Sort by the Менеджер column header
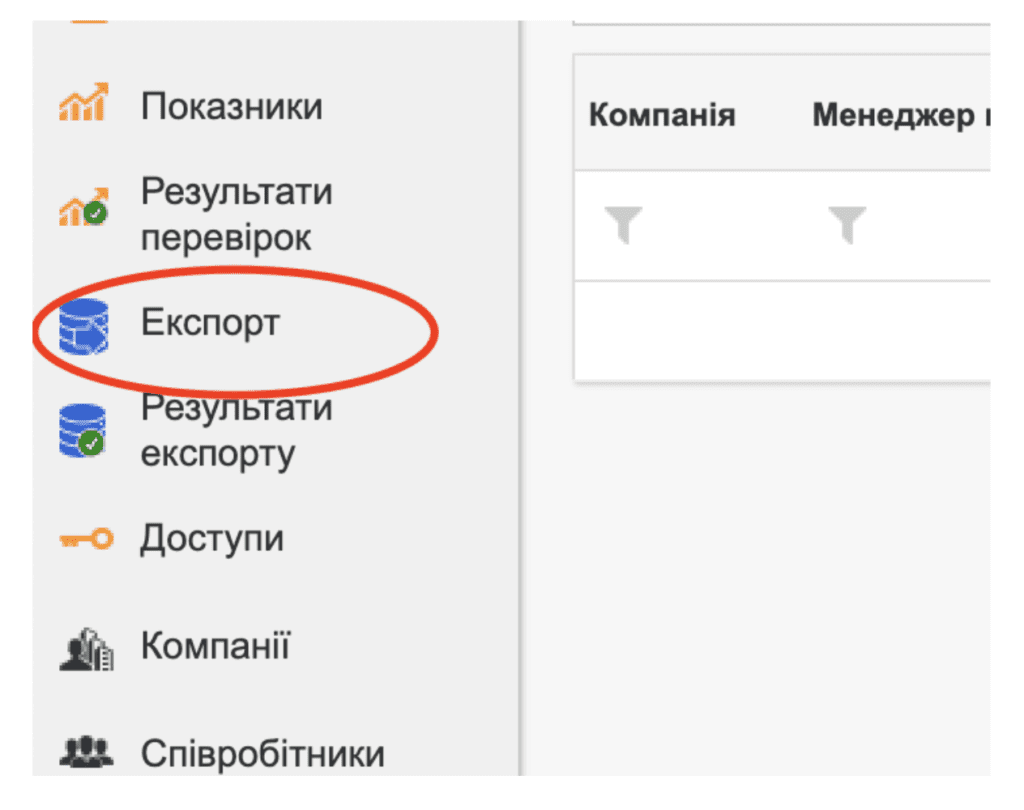 click(901, 115)
